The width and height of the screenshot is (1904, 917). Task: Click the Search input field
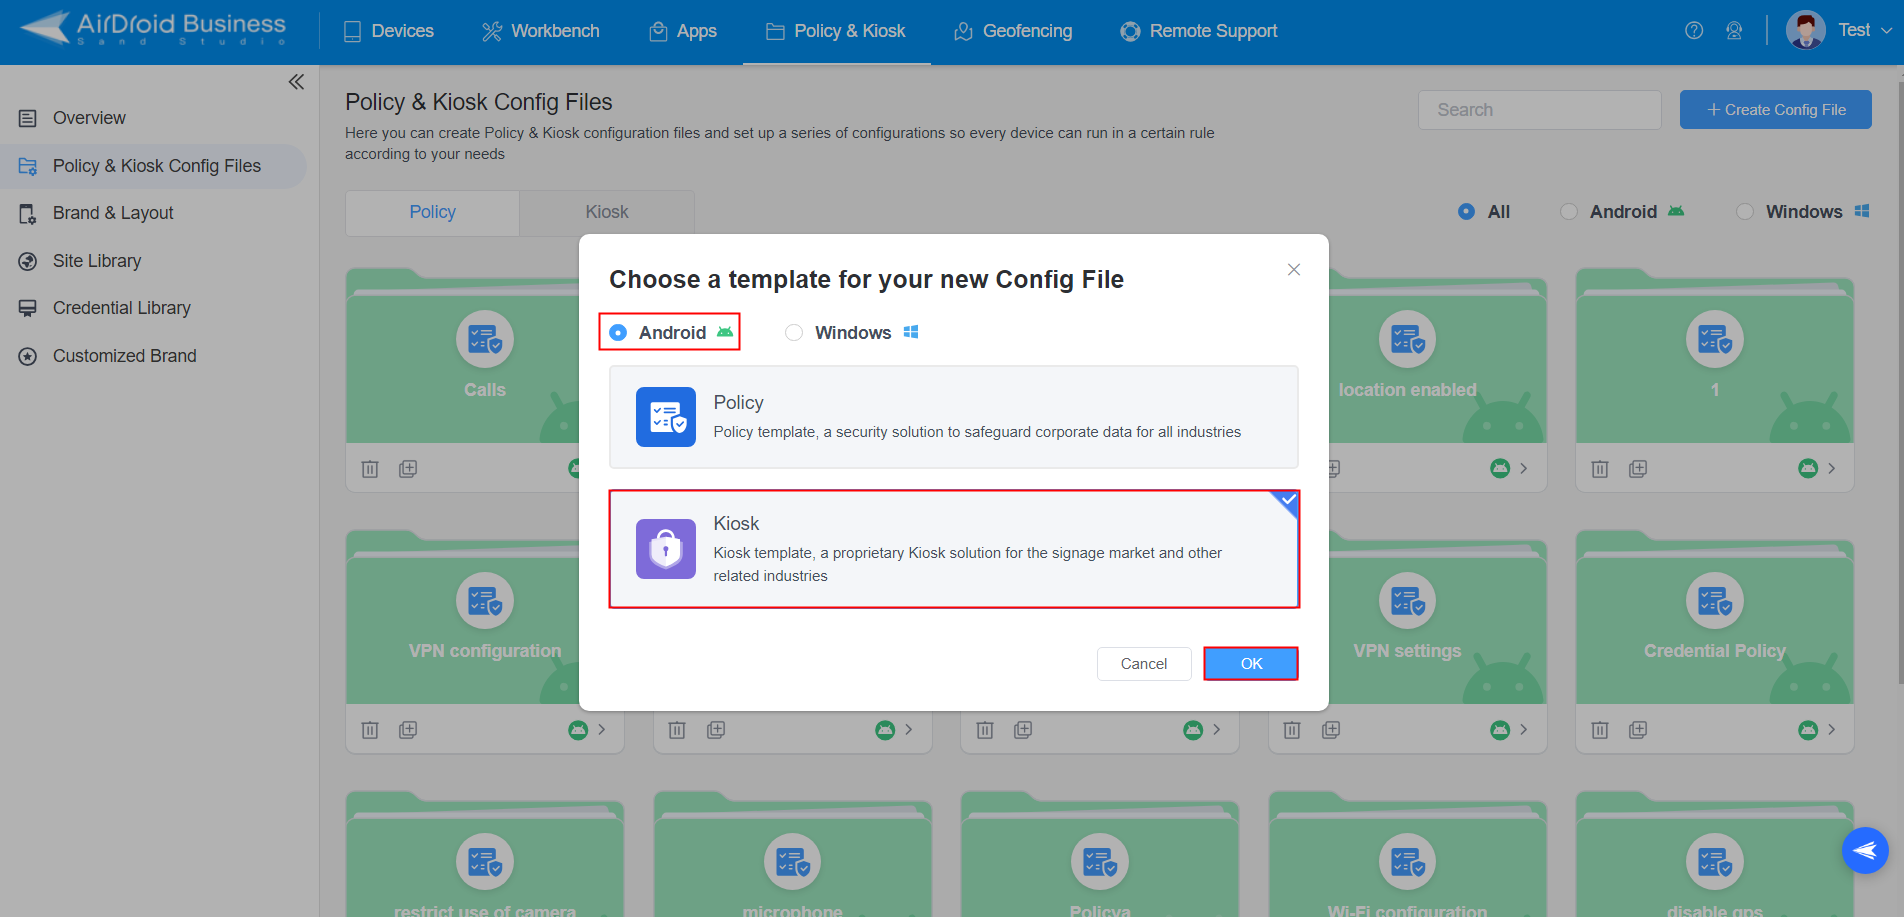pos(1539,110)
